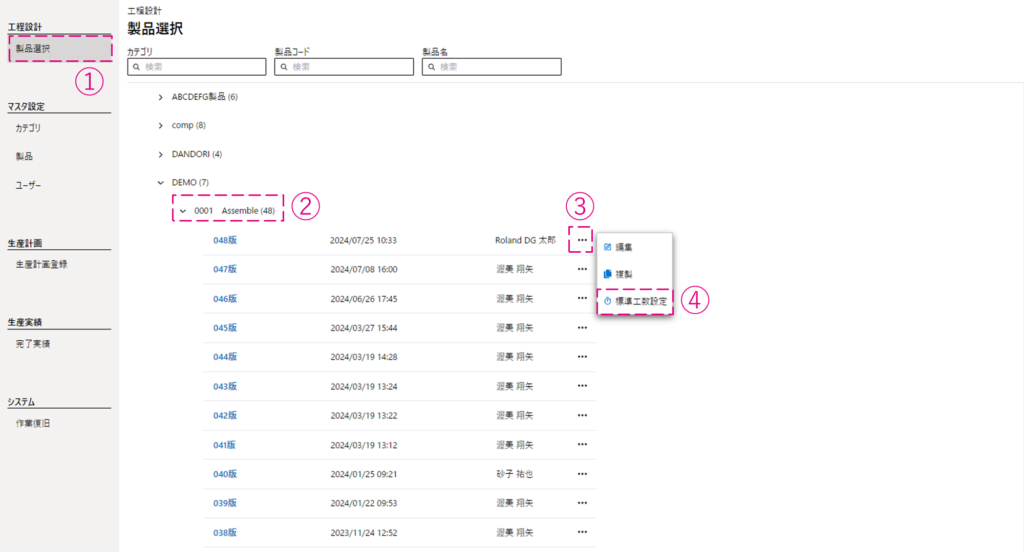Image resolution: width=1024 pixels, height=552 pixels.
Task: Open the ellipsis menu on the 038 row
Action: [581, 531]
